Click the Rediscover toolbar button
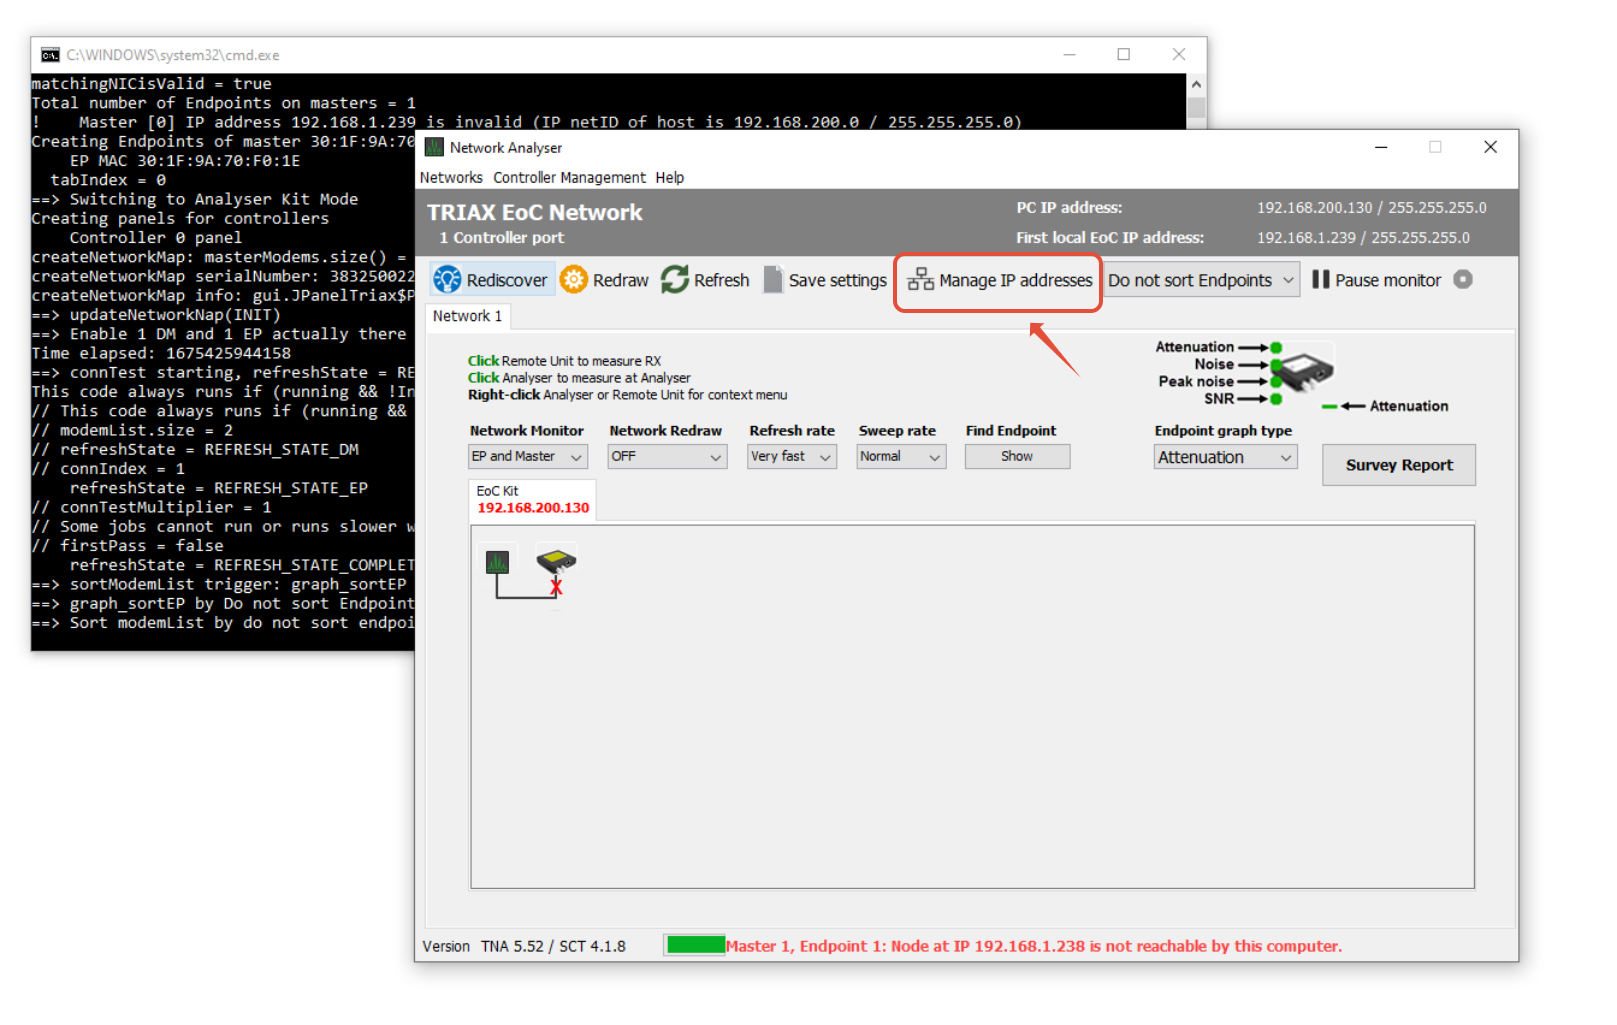Viewport: 1617px width, 1025px height. click(x=491, y=280)
